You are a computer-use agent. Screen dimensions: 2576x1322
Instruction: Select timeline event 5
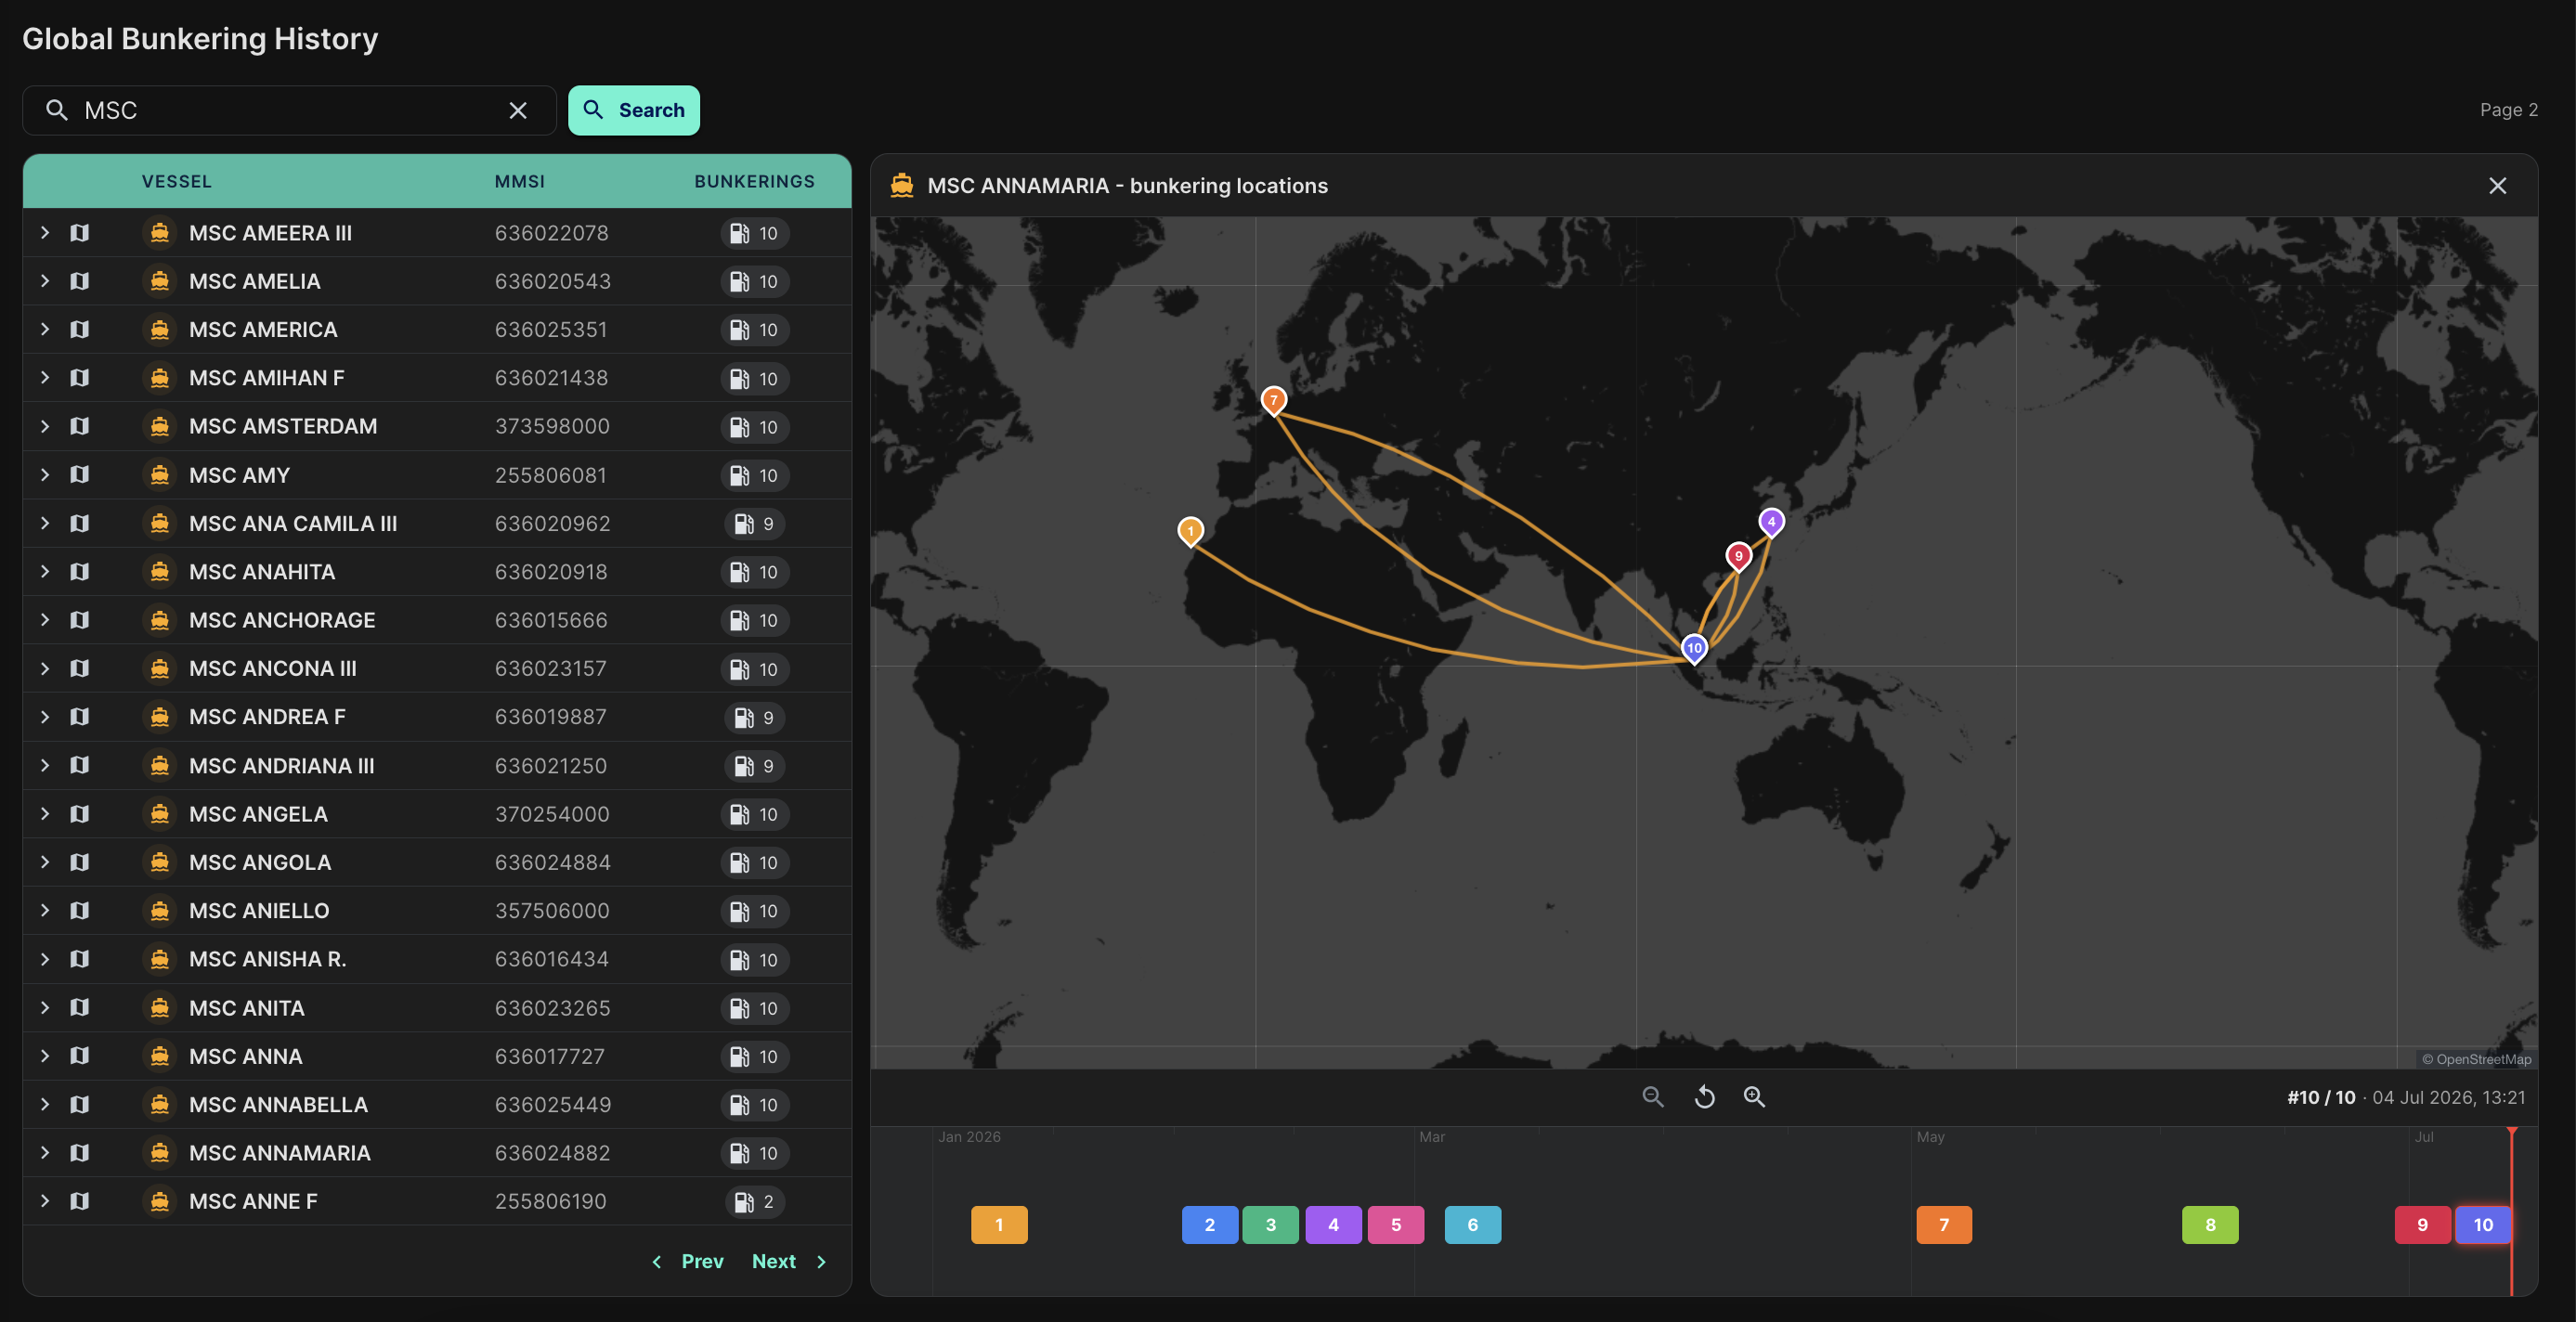point(1396,1225)
